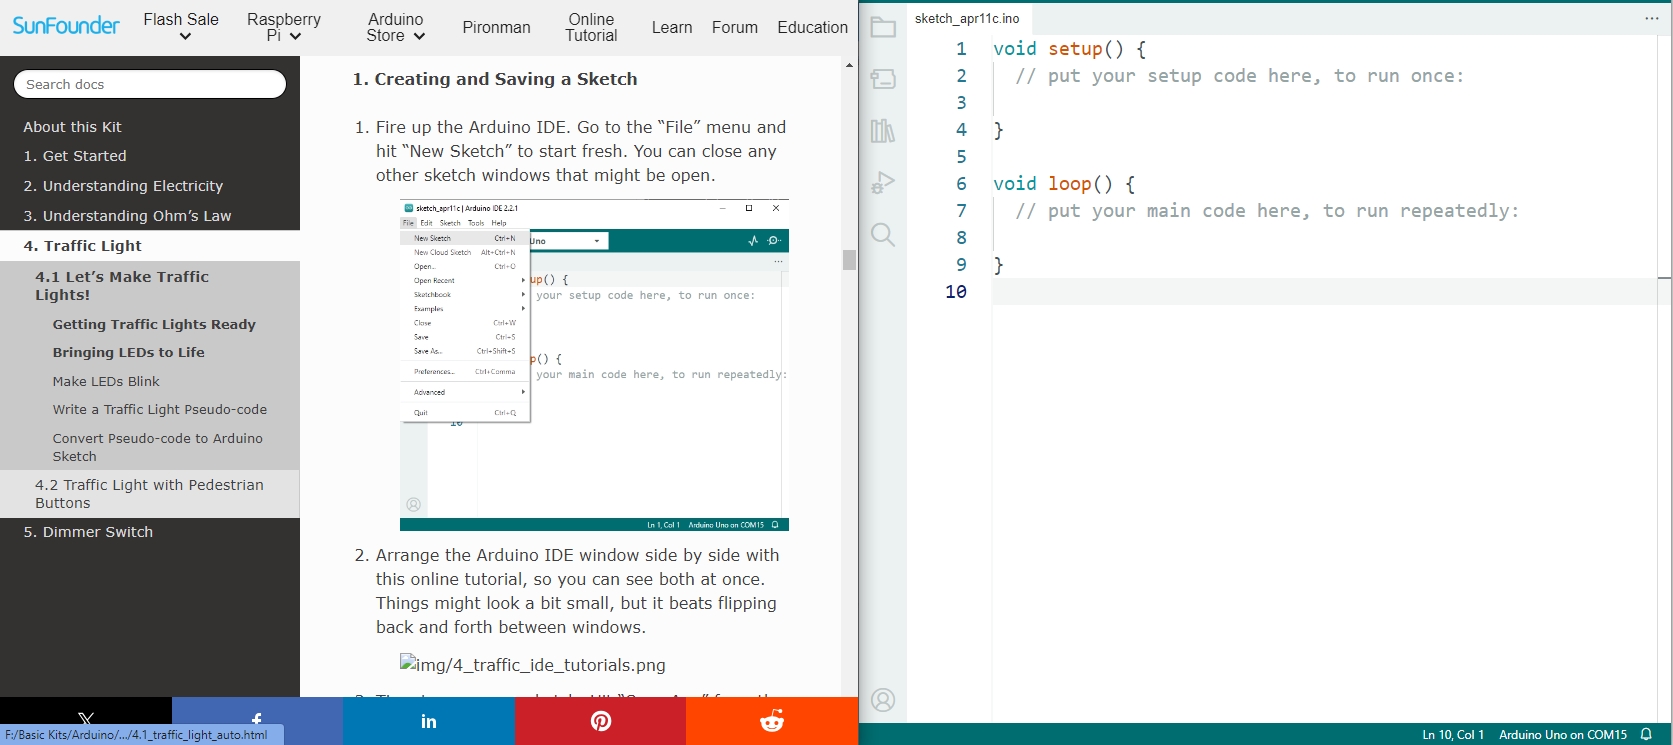Screen dimensions: 1673x745
Task: Click Ln 10, Col 1 in status bar
Action: tap(1452, 735)
